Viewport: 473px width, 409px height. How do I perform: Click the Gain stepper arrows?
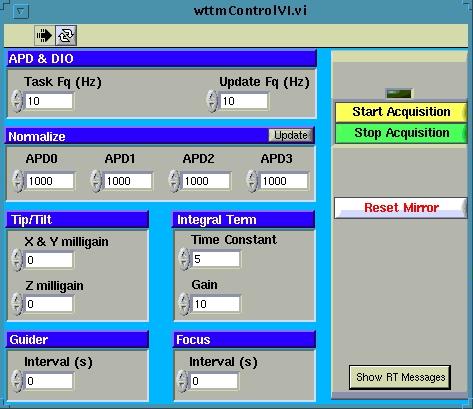pyautogui.click(x=184, y=304)
